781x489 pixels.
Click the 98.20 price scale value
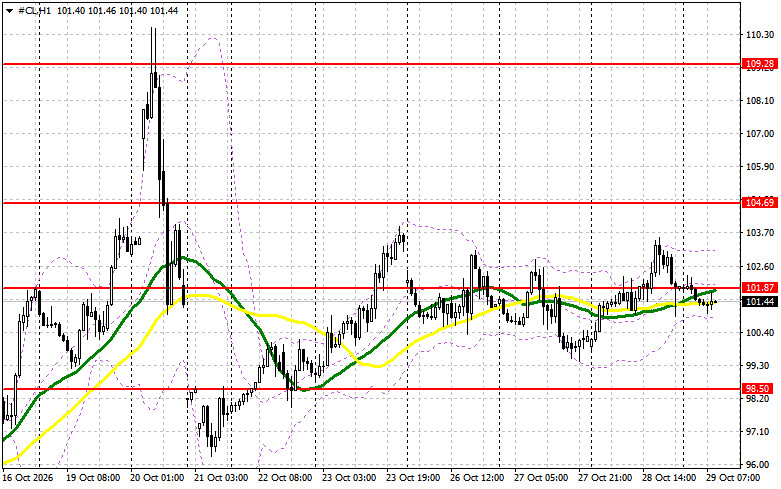[x=758, y=398]
